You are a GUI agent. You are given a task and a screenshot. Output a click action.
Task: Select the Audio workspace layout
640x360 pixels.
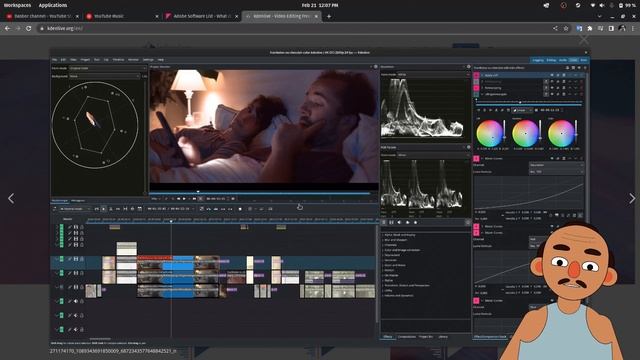coord(563,60)
